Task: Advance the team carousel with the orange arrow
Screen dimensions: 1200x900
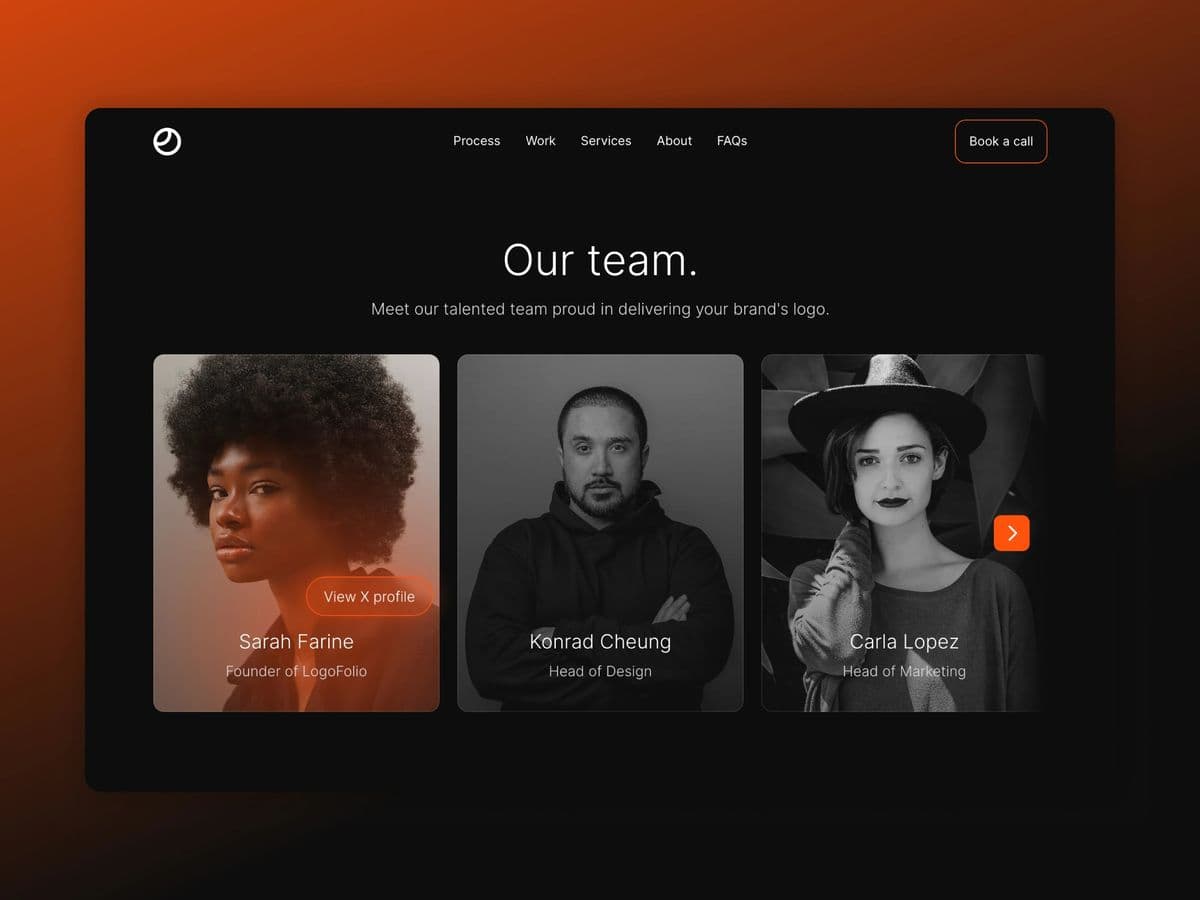Action: (1011, 533)
